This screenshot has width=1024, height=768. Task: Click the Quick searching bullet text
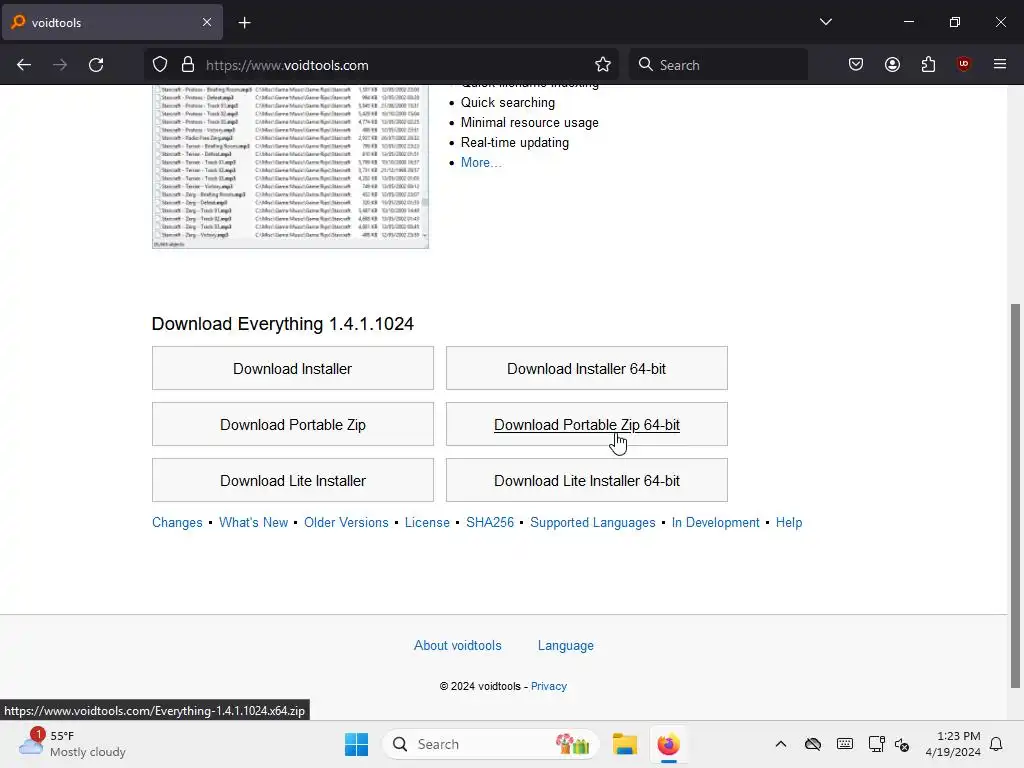pyautogui.click(x=507, y=103)
